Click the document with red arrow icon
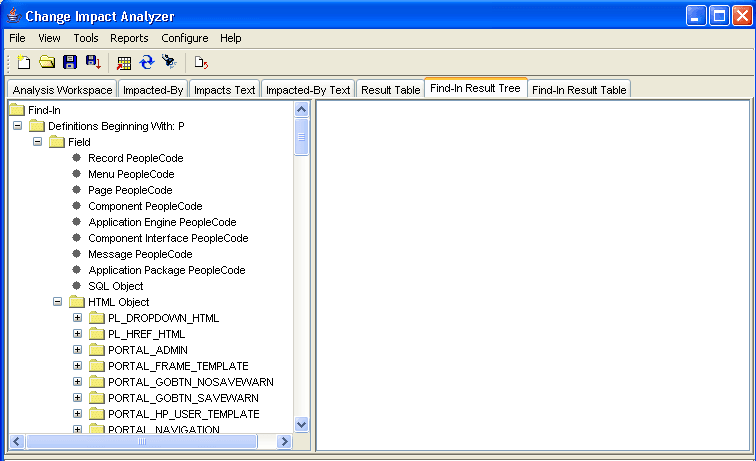Screen dimensions: 756x461 (201, 62)
